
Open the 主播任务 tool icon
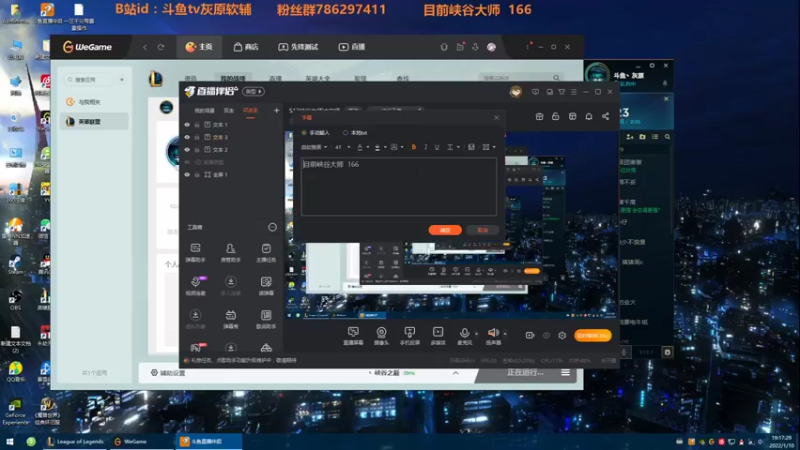coord(266,253)
